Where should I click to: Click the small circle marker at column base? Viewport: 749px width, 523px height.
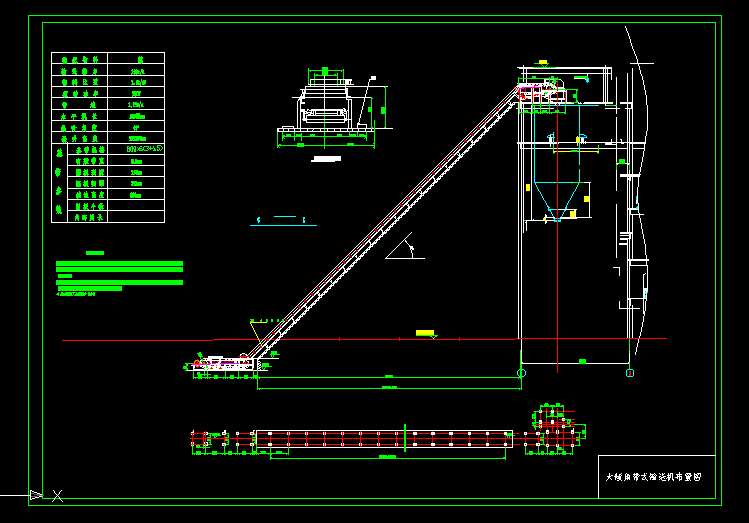click(x=521, y=373)
